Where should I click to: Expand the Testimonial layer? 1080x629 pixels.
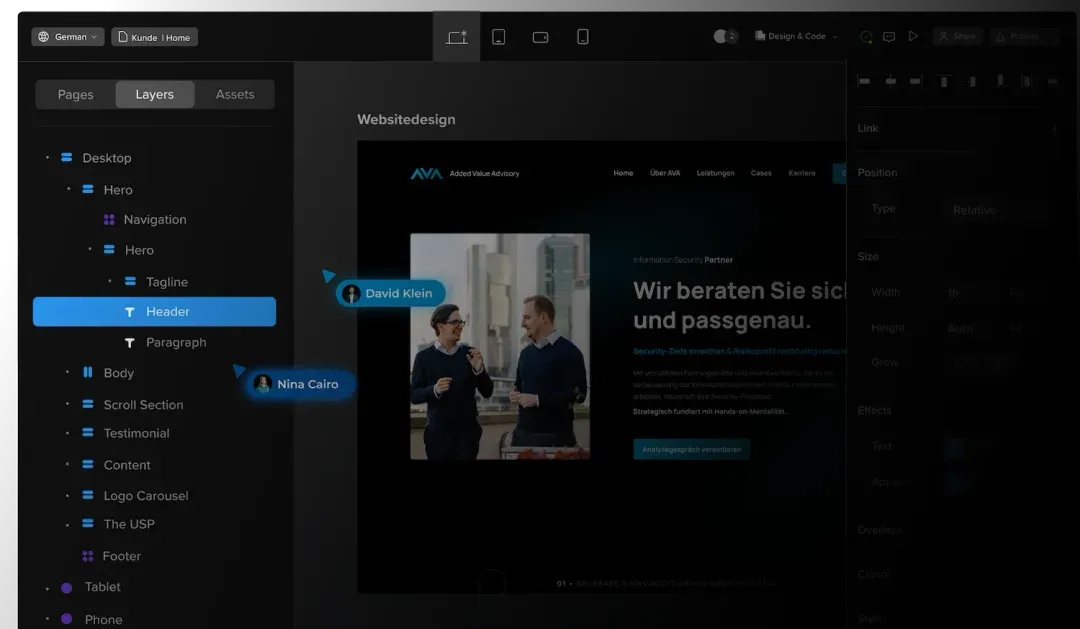68,433
